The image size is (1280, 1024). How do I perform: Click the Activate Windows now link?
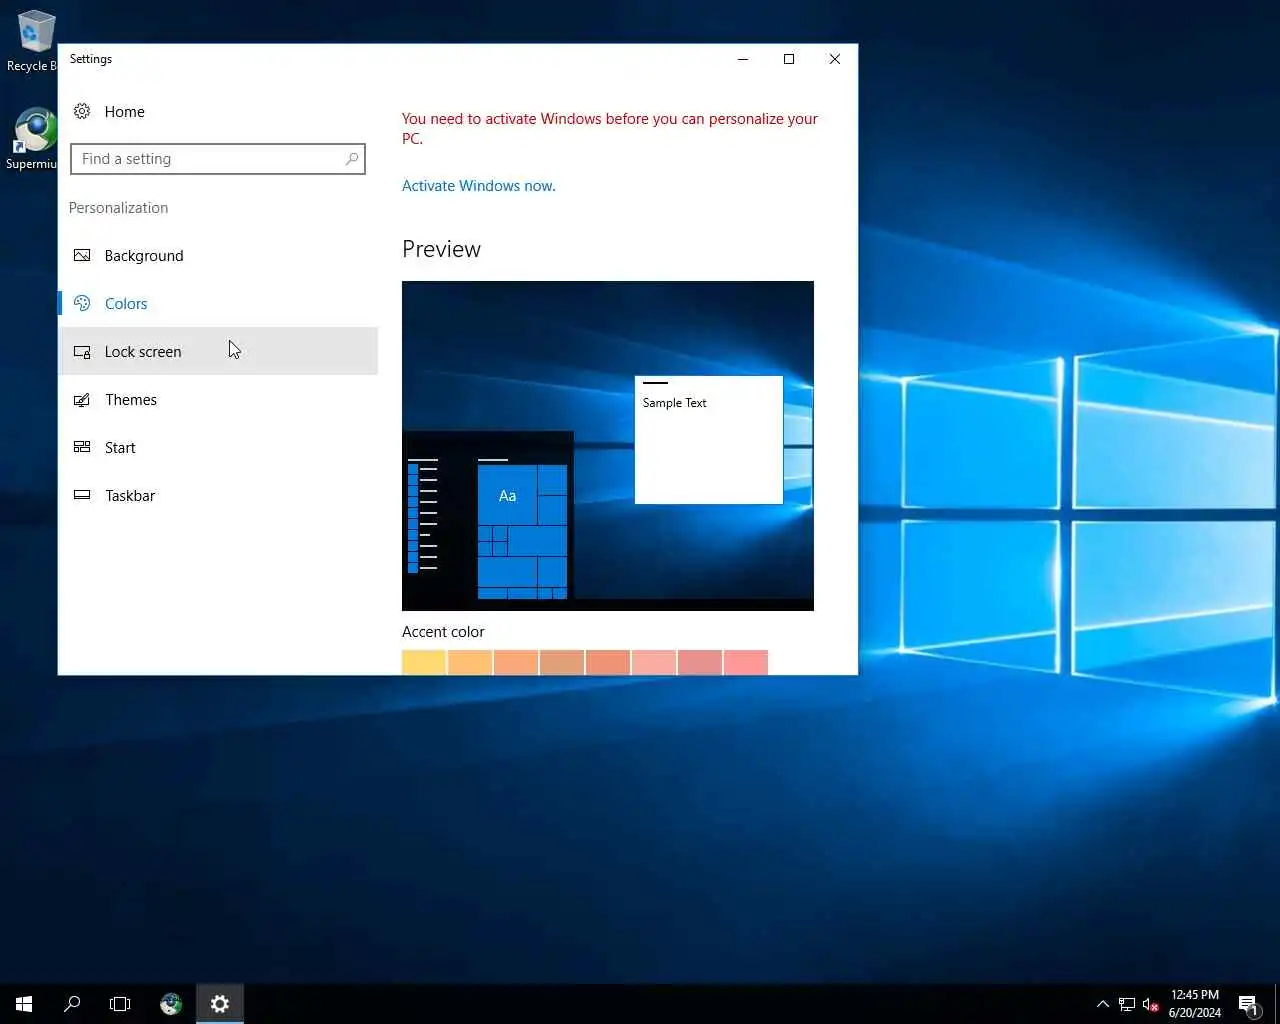(478, 186)
